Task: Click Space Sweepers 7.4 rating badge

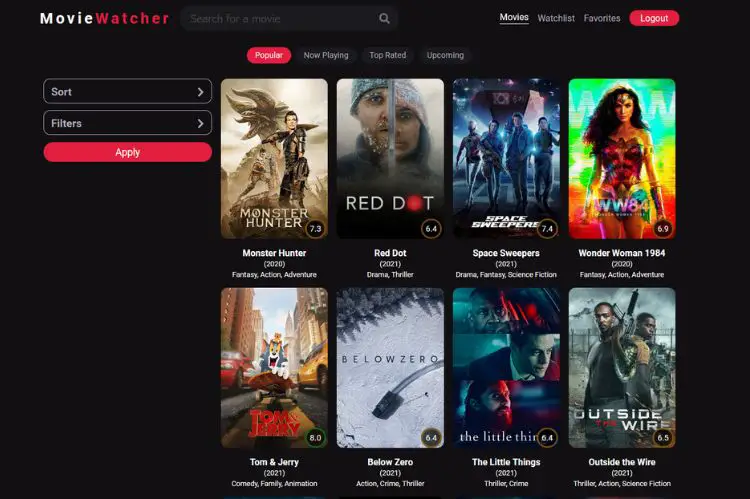Action: [547, 228]
